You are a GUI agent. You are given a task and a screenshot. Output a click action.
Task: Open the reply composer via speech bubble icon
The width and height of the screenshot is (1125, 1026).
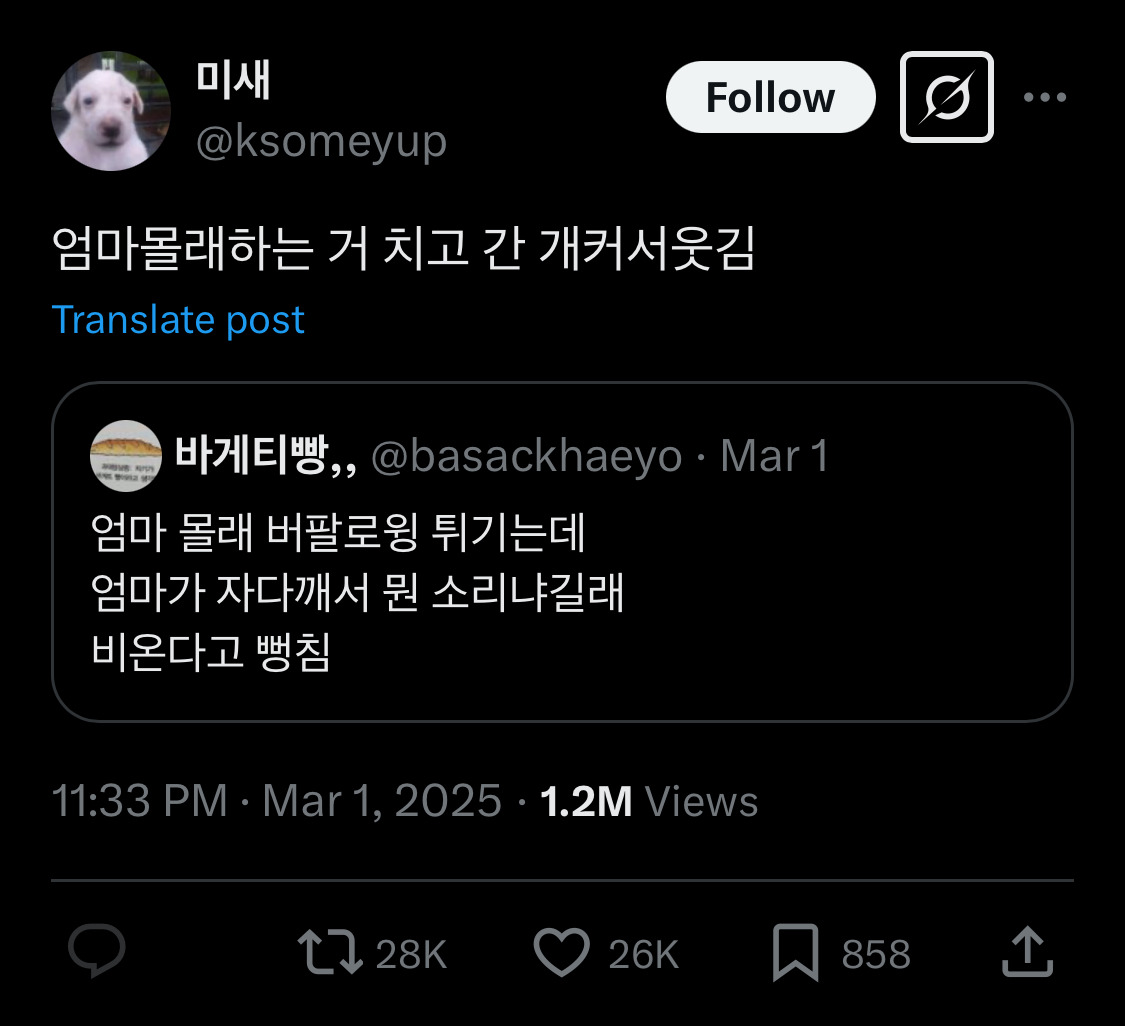point(96,953)
